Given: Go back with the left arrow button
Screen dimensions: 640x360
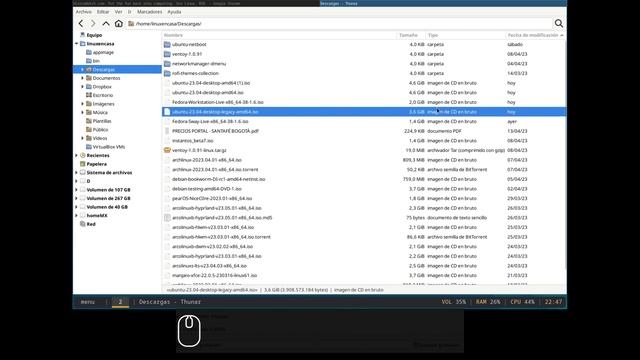Looking at the screenshot, I should (81, 24).
